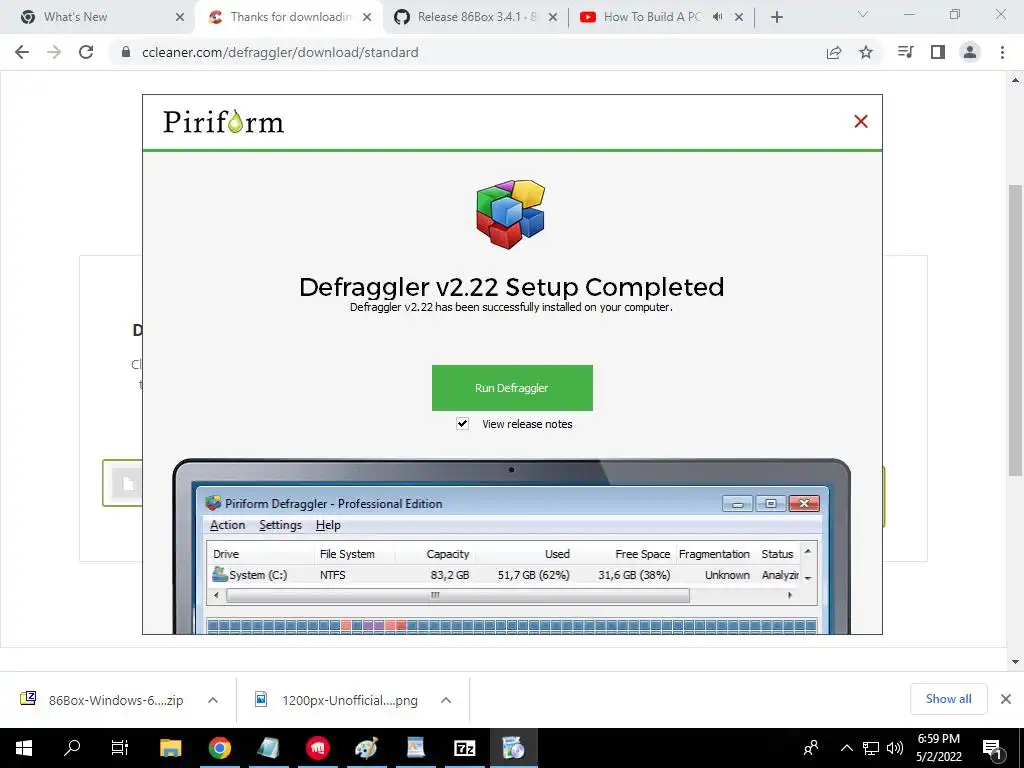Open the Chrome profile menu

pos(970,52)
